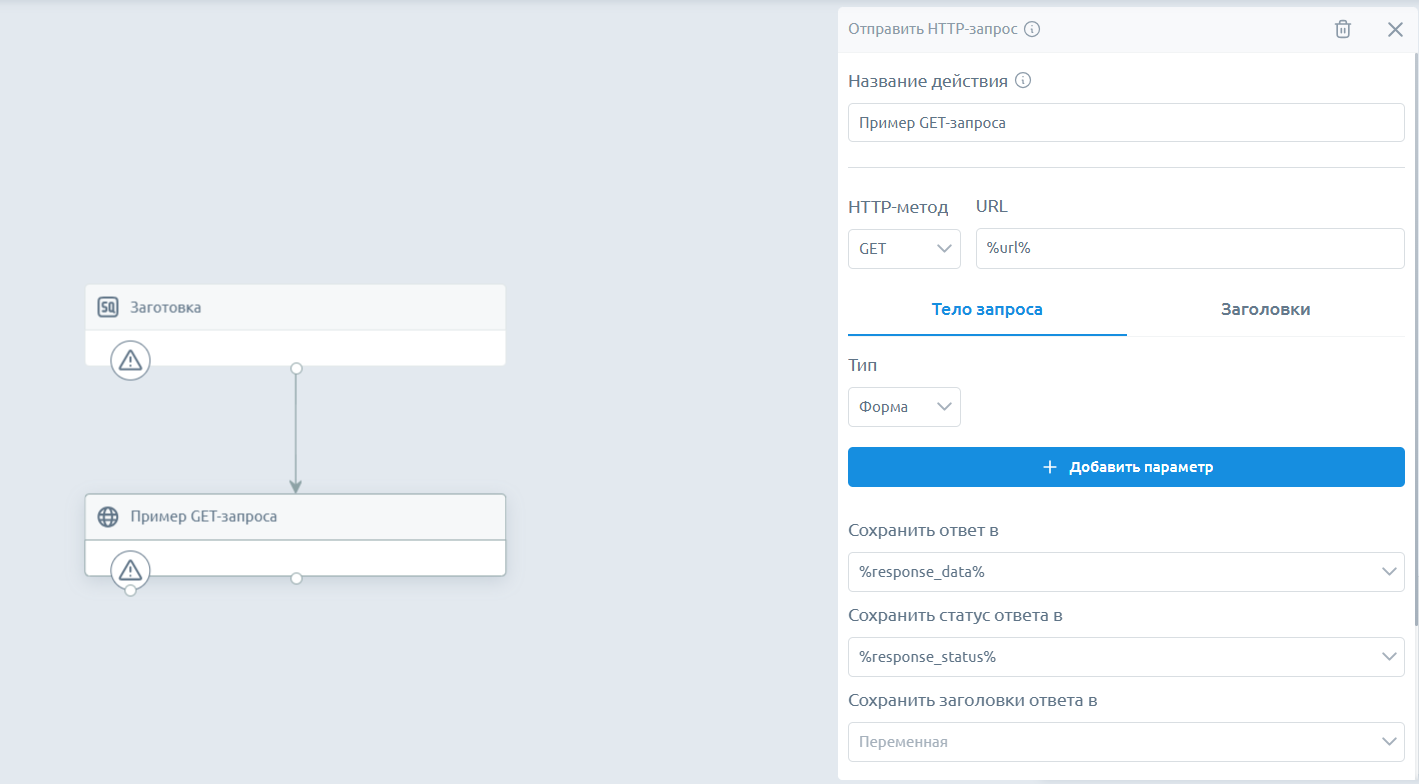1419x784 pixels.
Task: Click the Название действия text field
Action: (x=1125, y=123)
